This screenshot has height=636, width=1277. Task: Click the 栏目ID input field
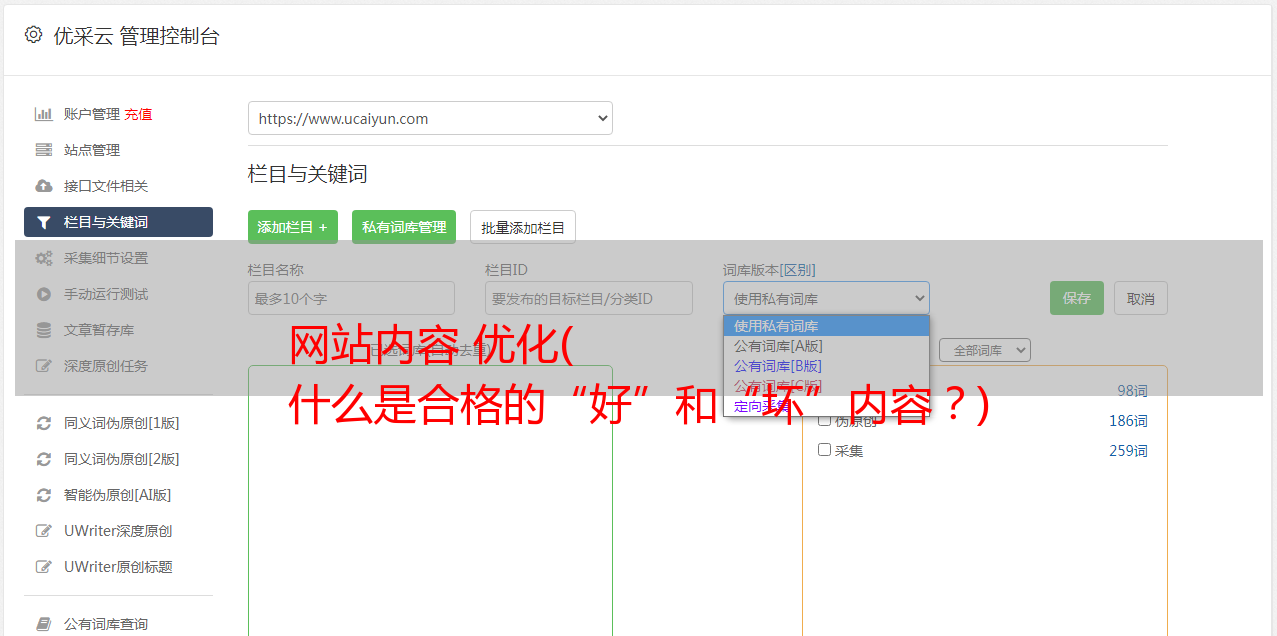click(x=589, y=298)
